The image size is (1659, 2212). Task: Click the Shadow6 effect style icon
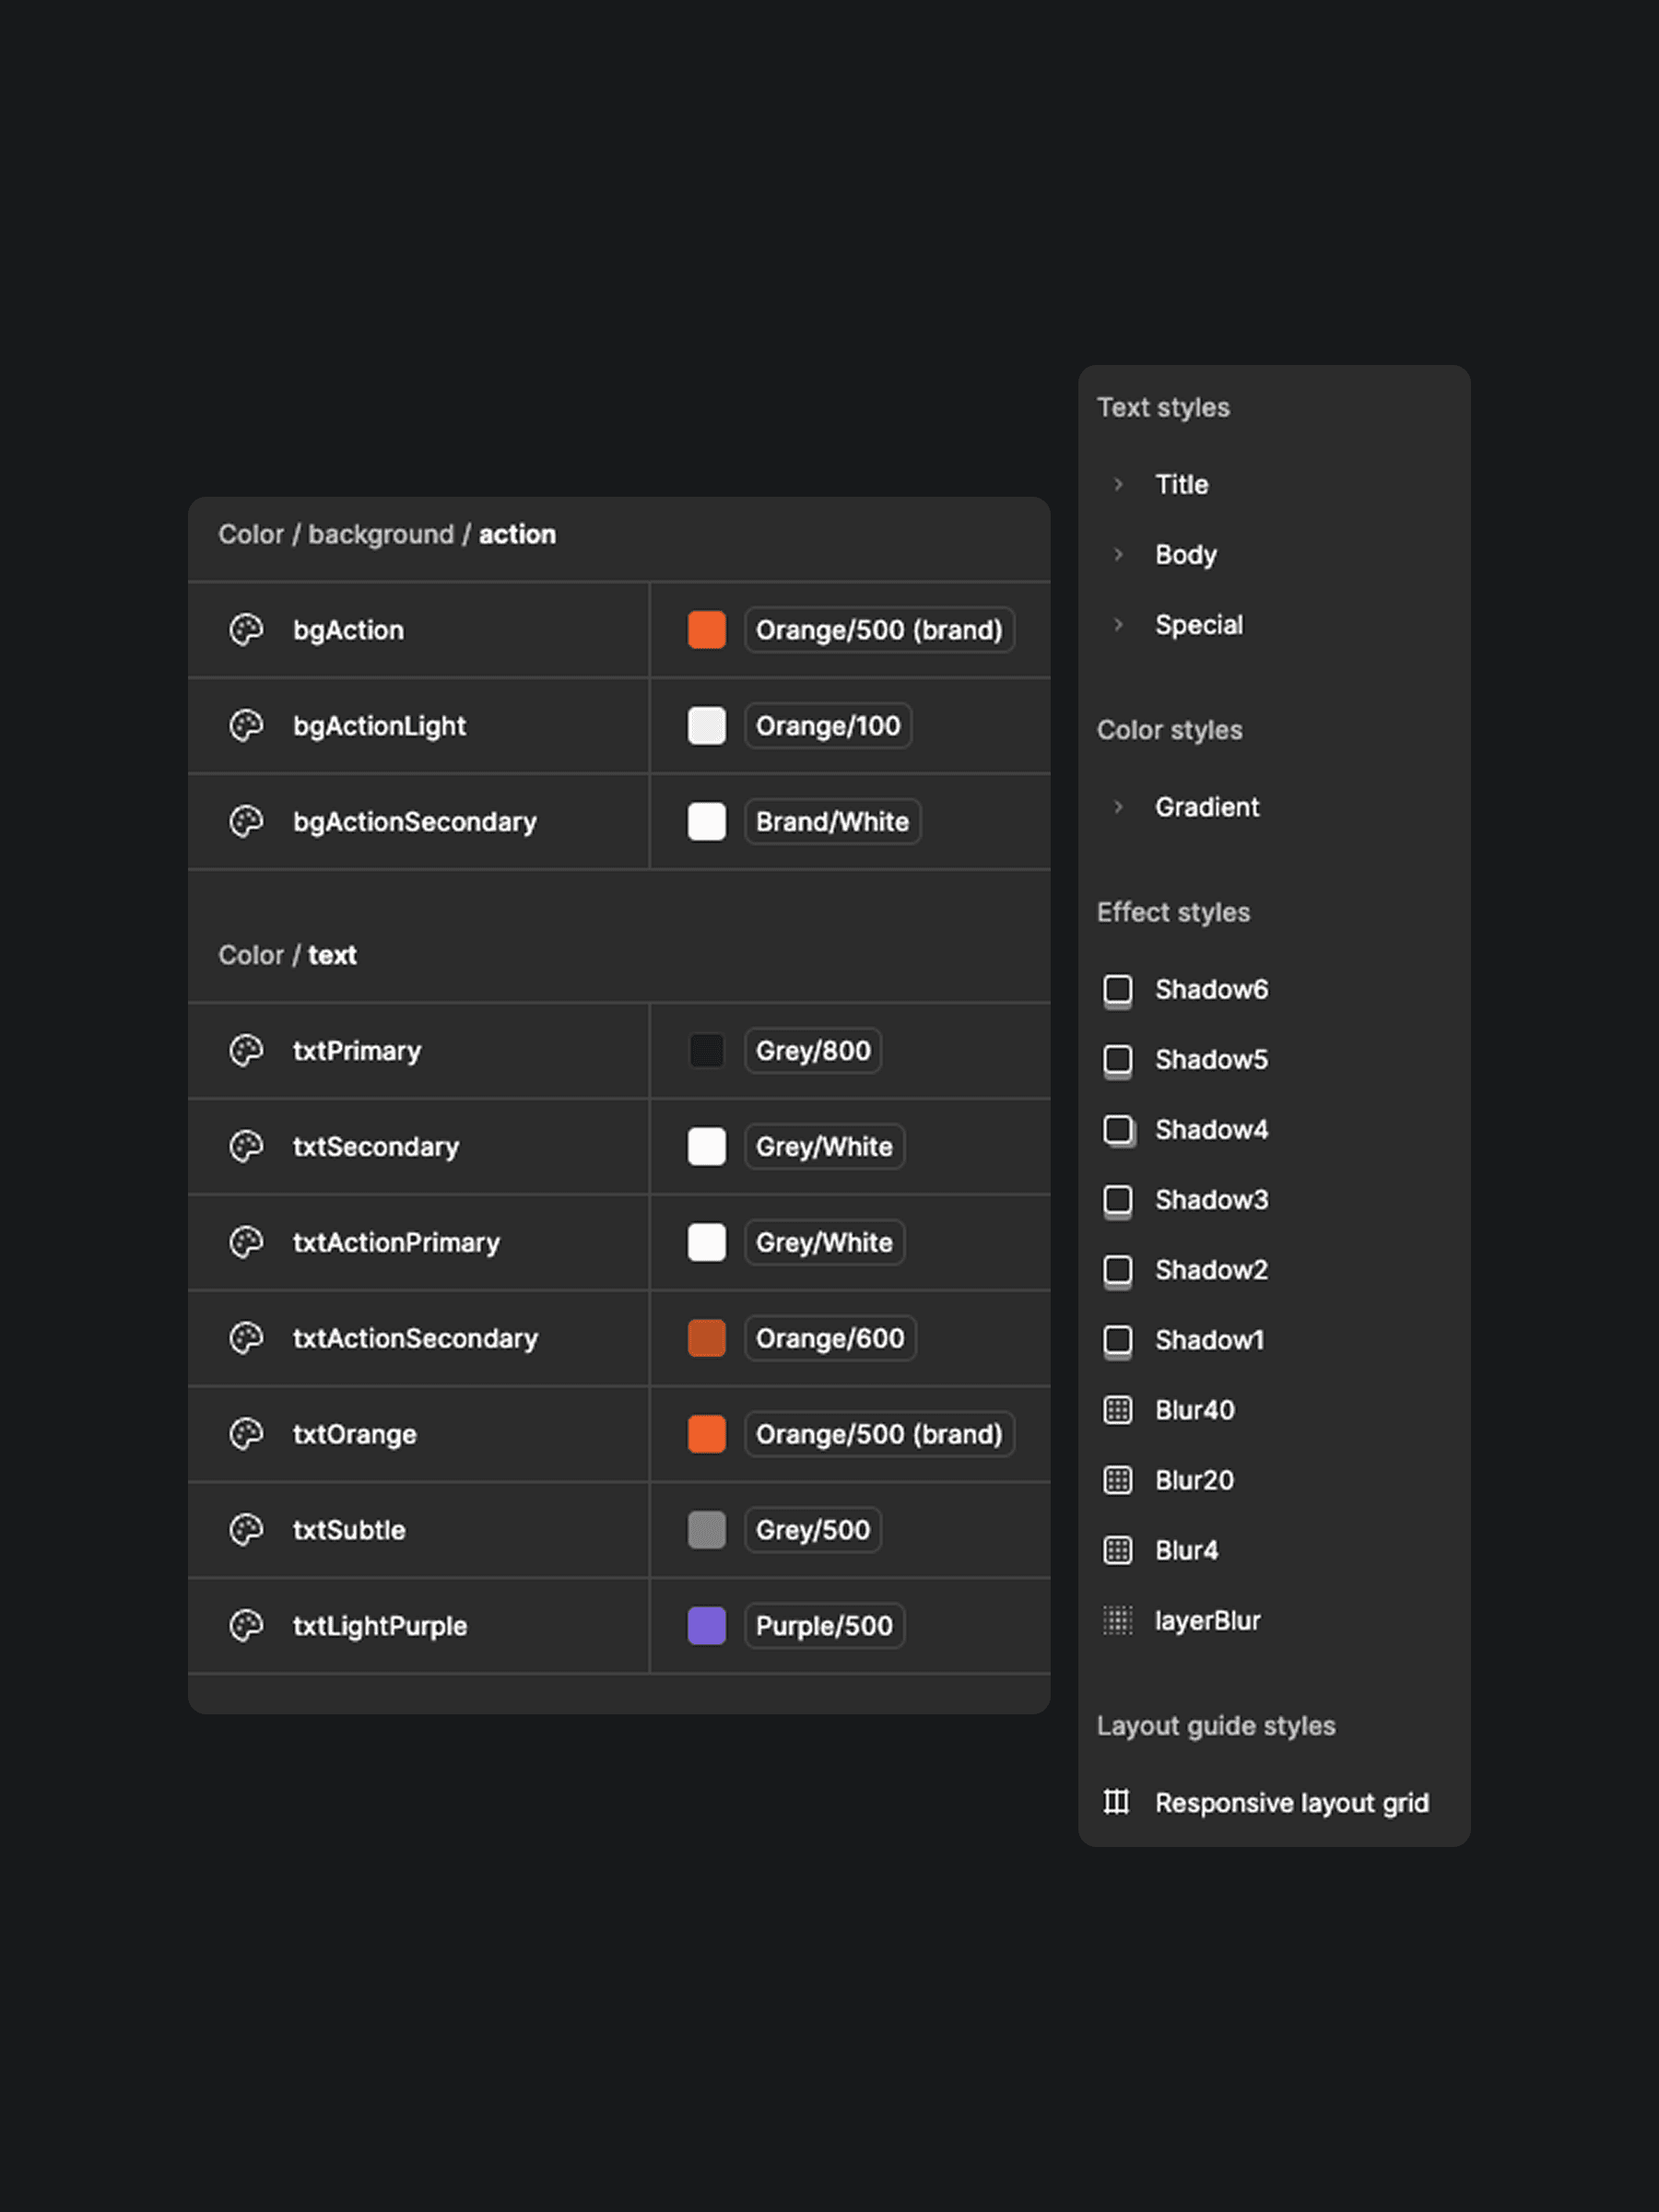[x=1118, y=990]
